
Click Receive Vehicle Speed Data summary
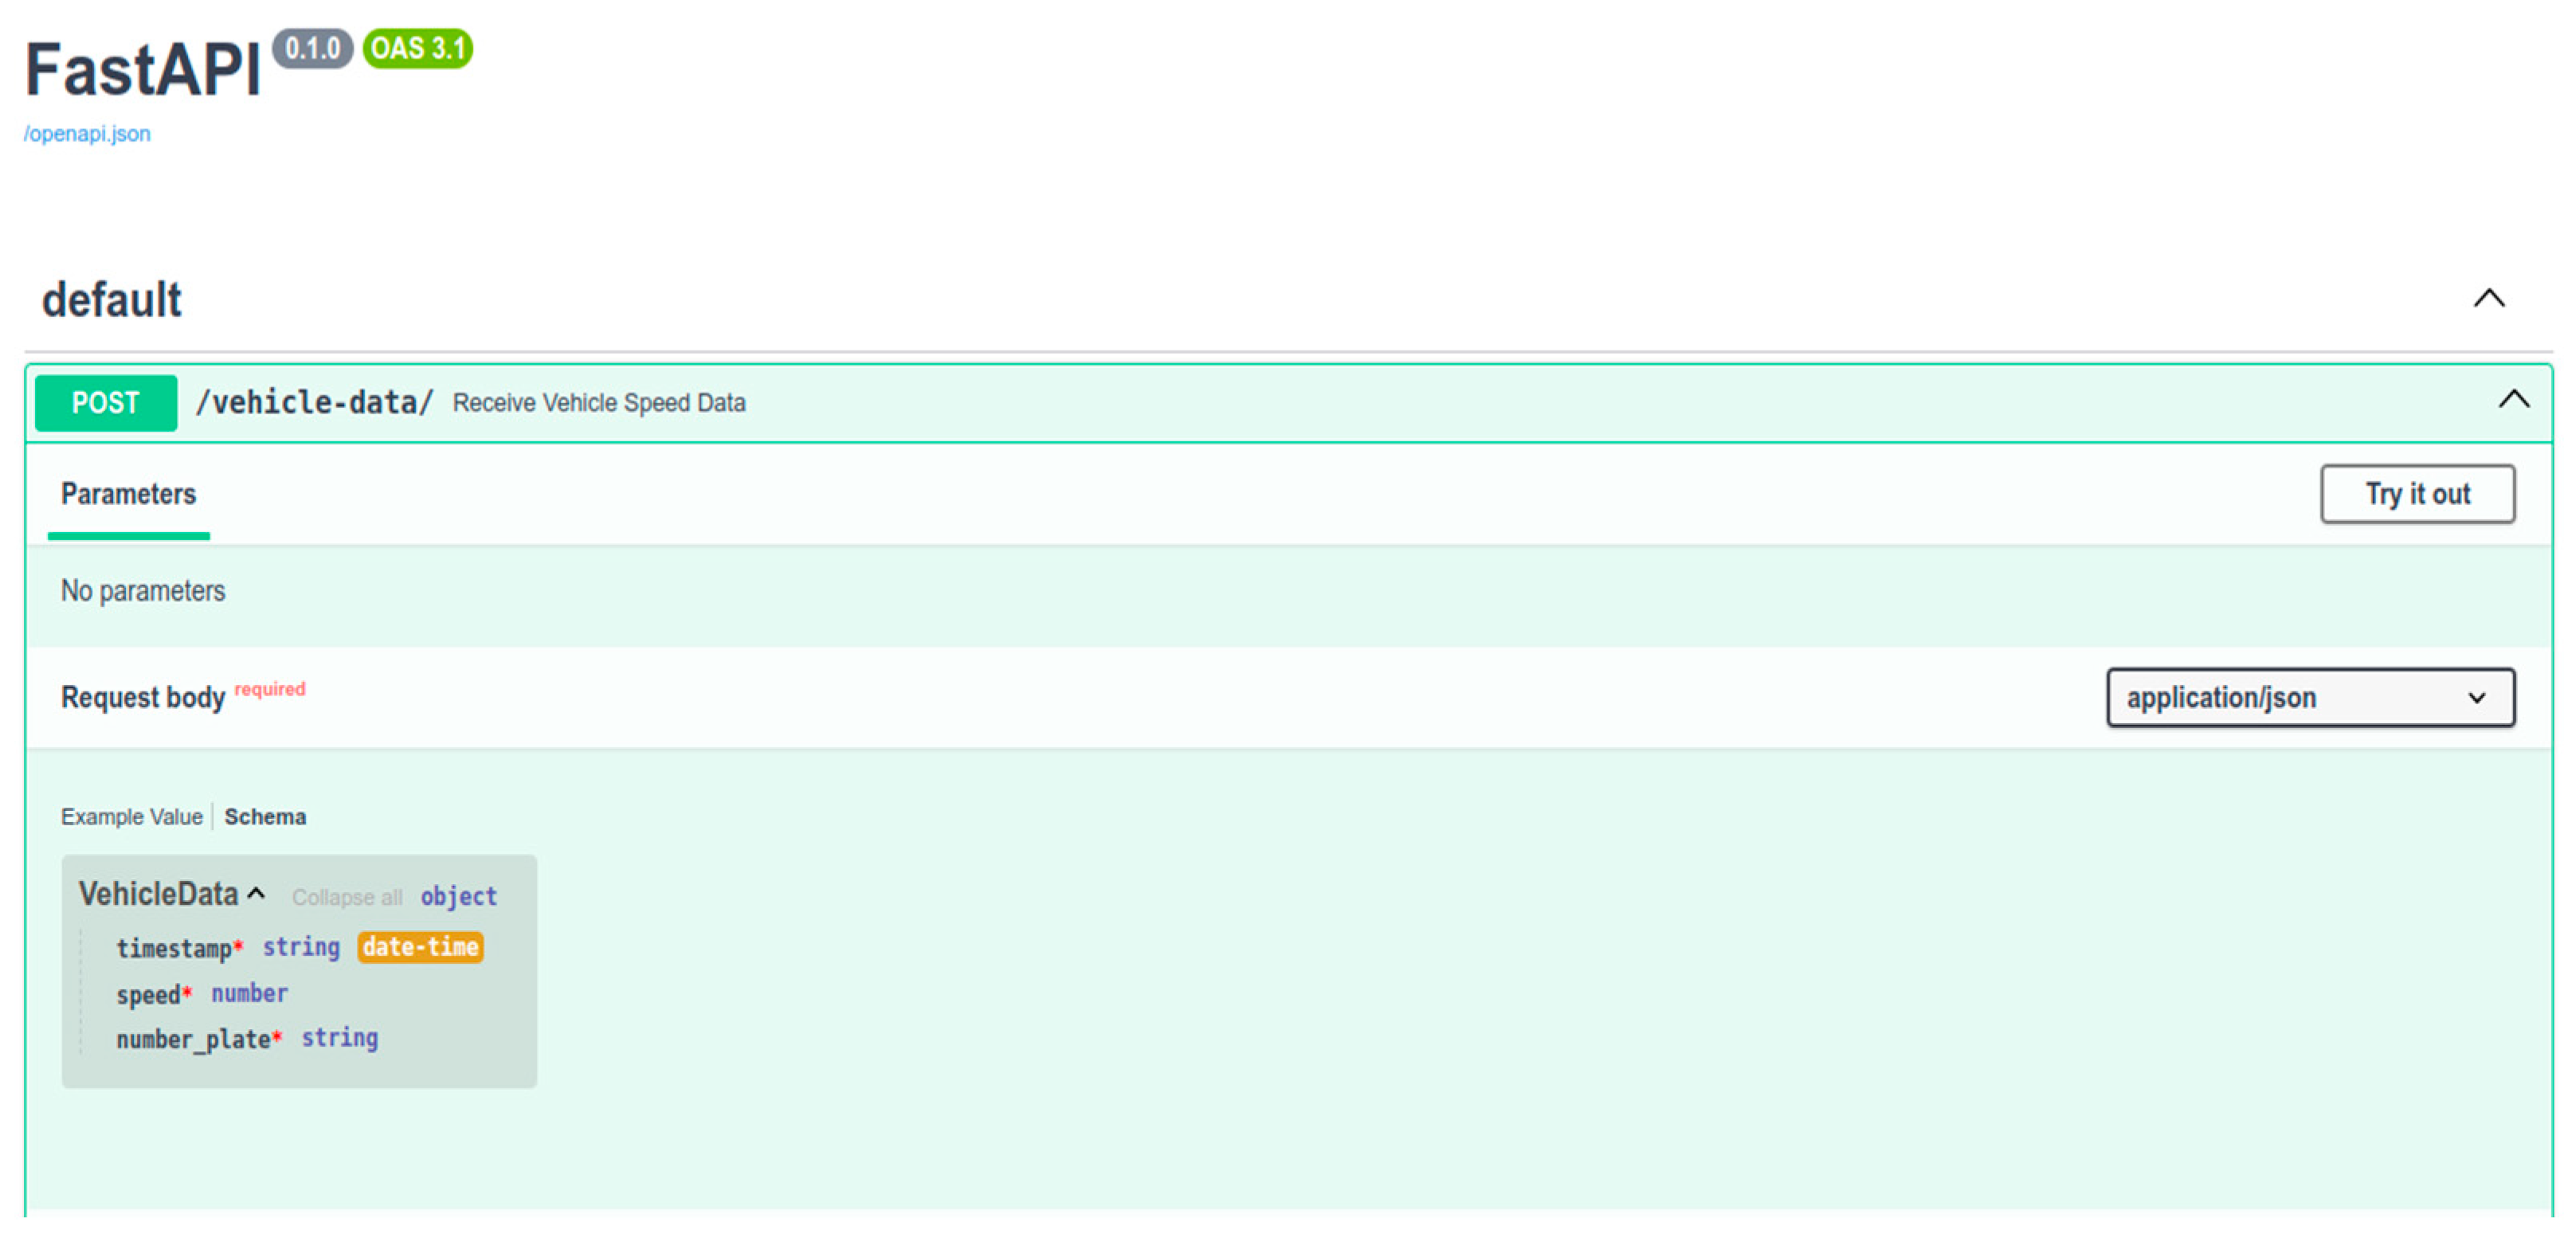598,403
